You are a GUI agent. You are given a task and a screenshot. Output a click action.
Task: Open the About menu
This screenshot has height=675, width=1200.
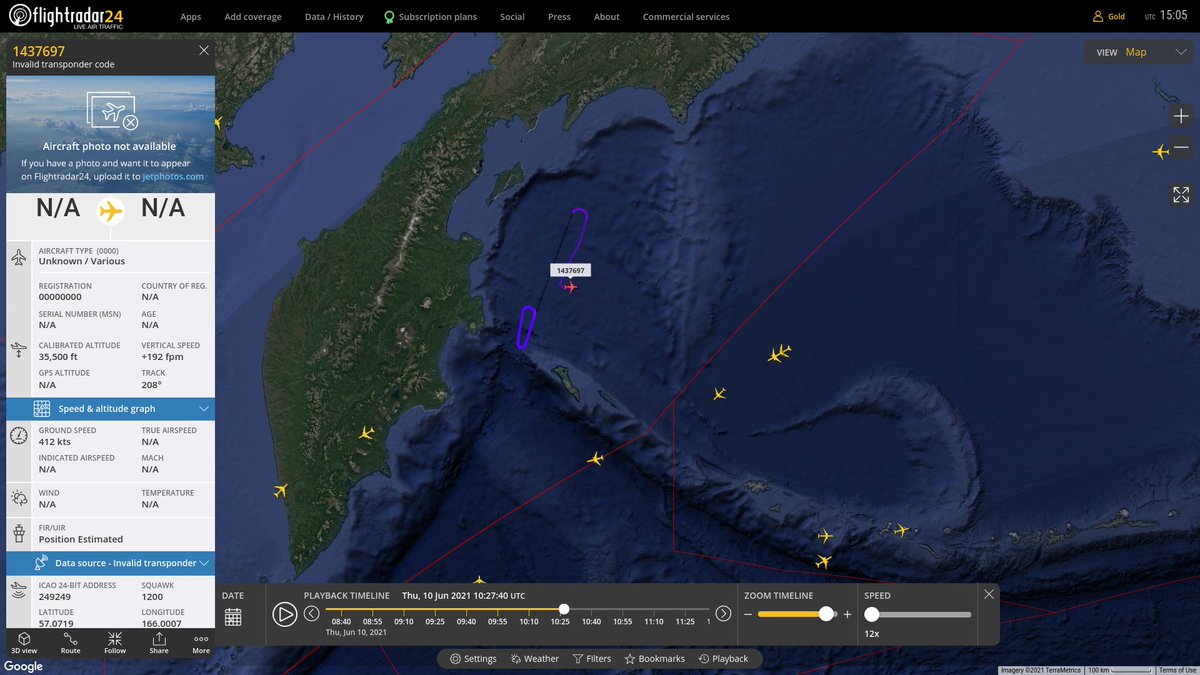(x=606, y=17)
